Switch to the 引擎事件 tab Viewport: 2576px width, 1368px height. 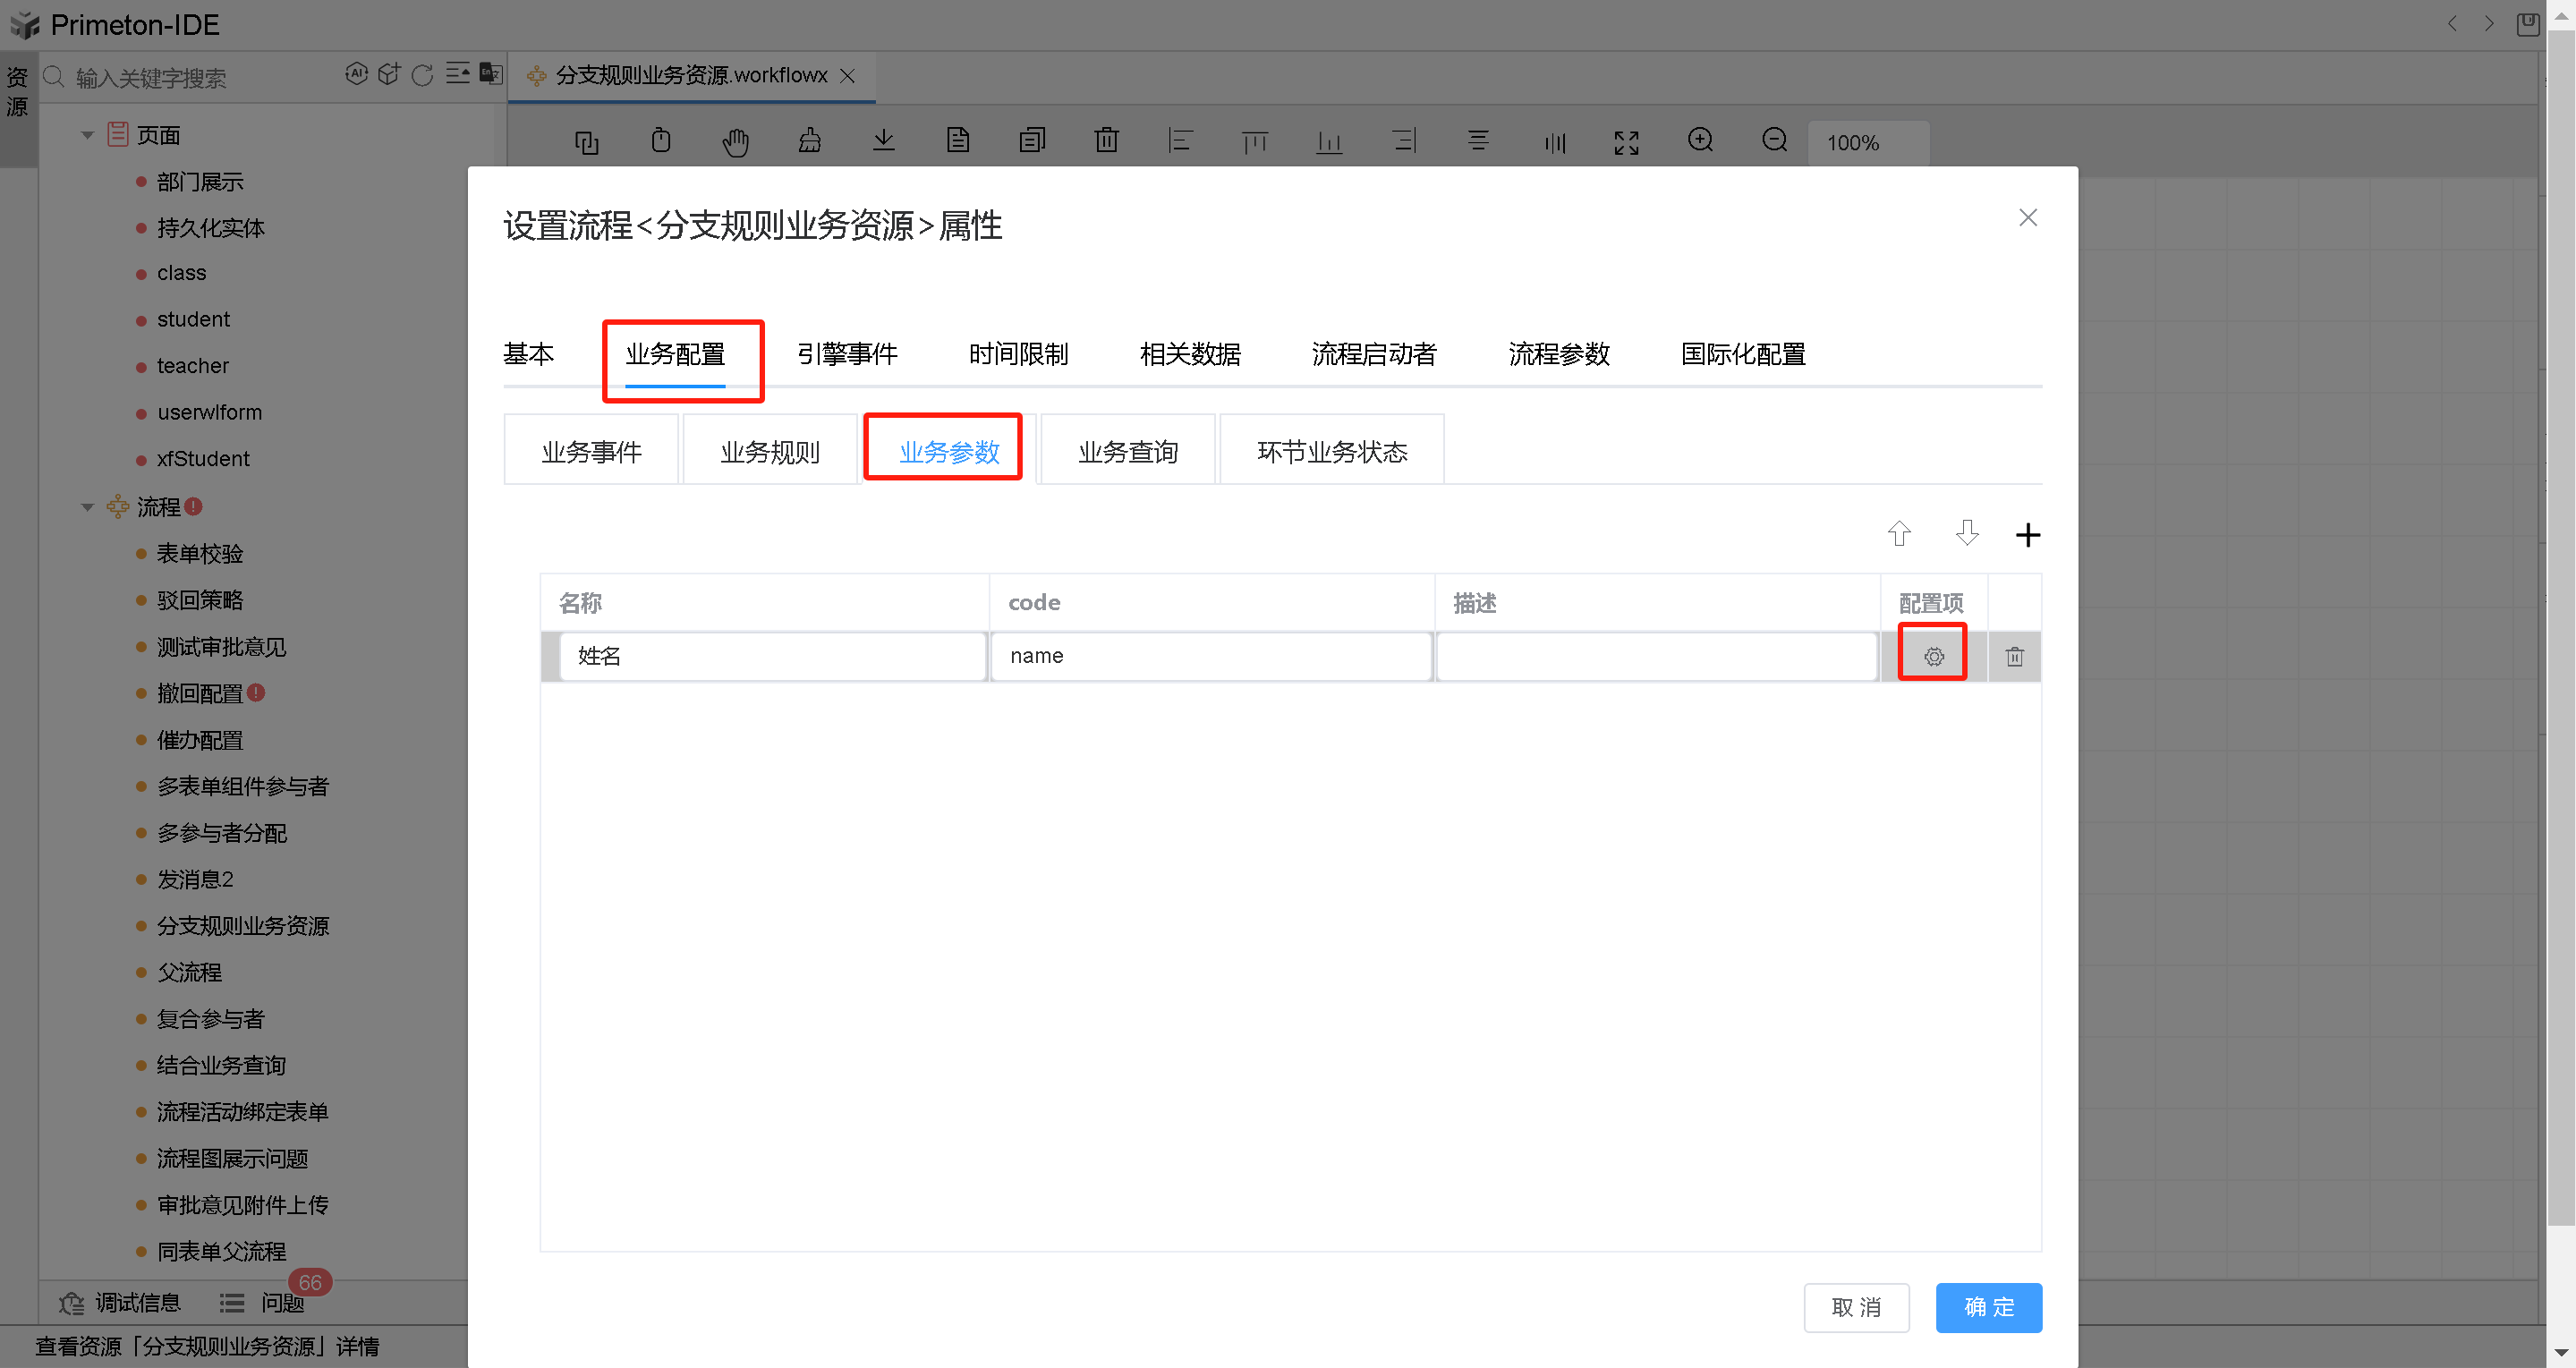pos(846,354)
